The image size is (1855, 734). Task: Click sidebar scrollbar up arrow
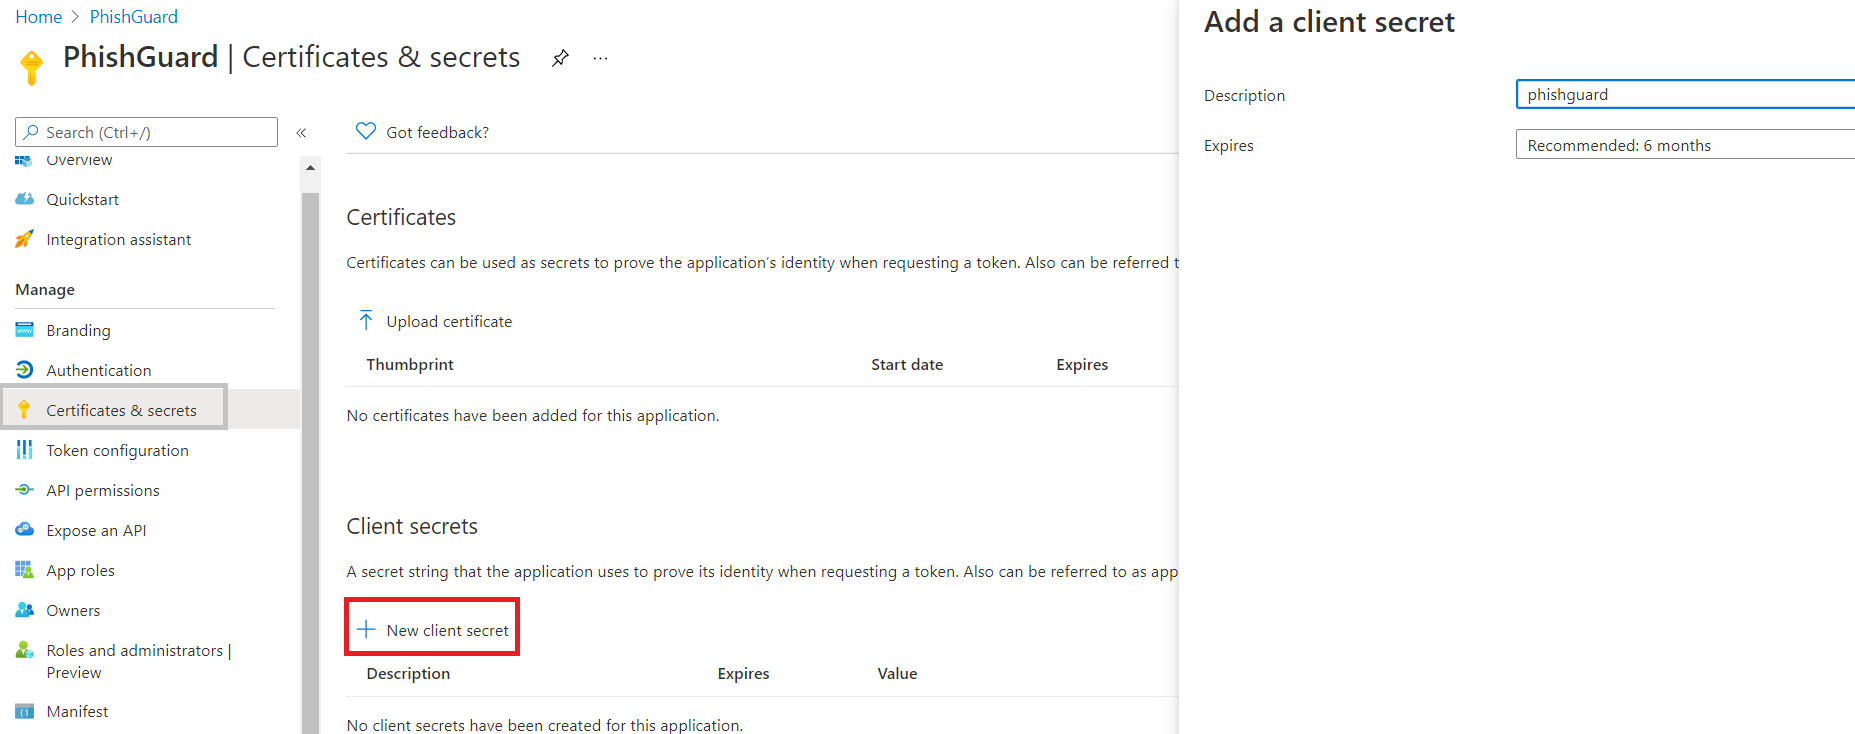310,167
